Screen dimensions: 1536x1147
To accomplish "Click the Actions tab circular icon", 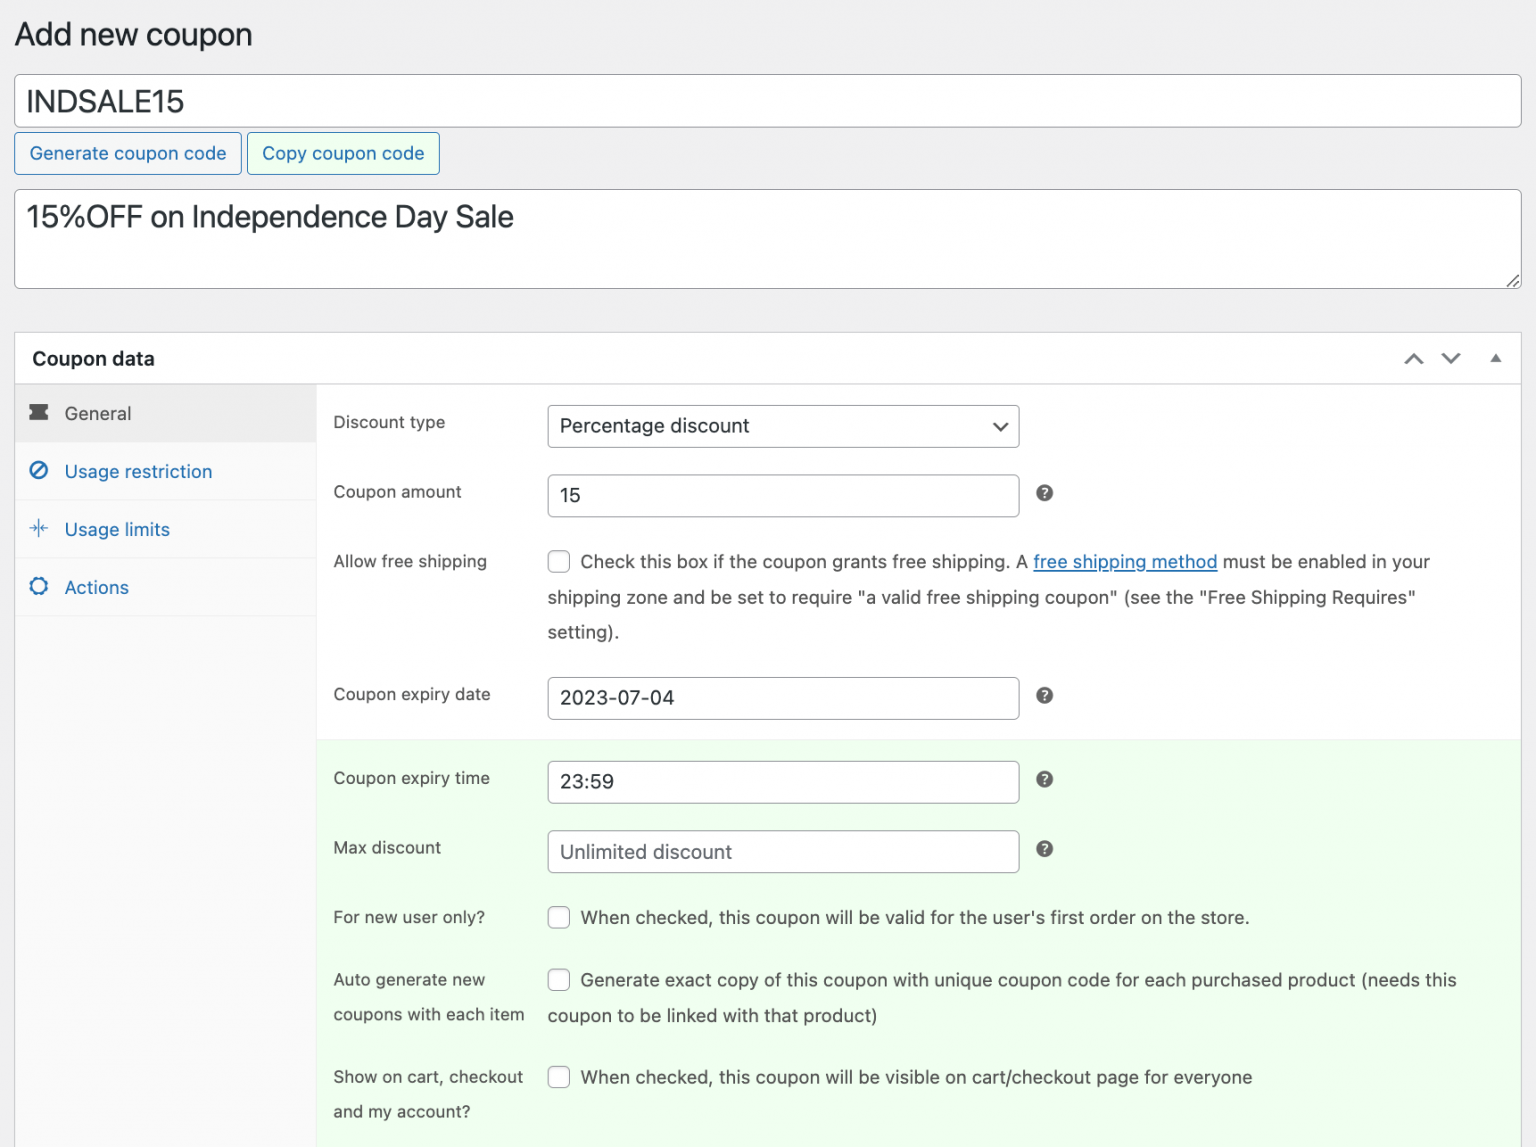I will [x=39, y=587].
